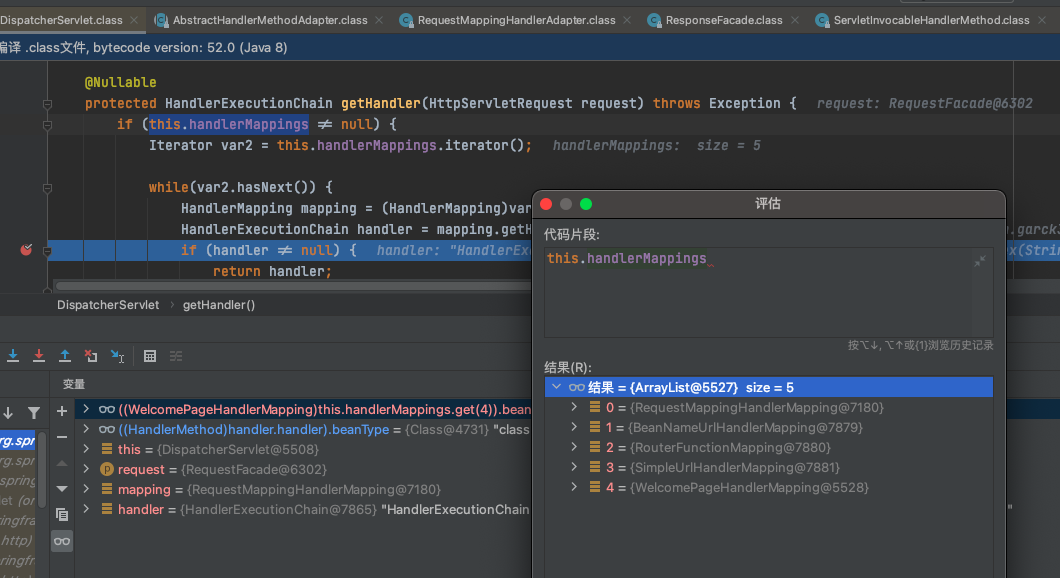Click field icon beside the handler variable

point(107,509)
